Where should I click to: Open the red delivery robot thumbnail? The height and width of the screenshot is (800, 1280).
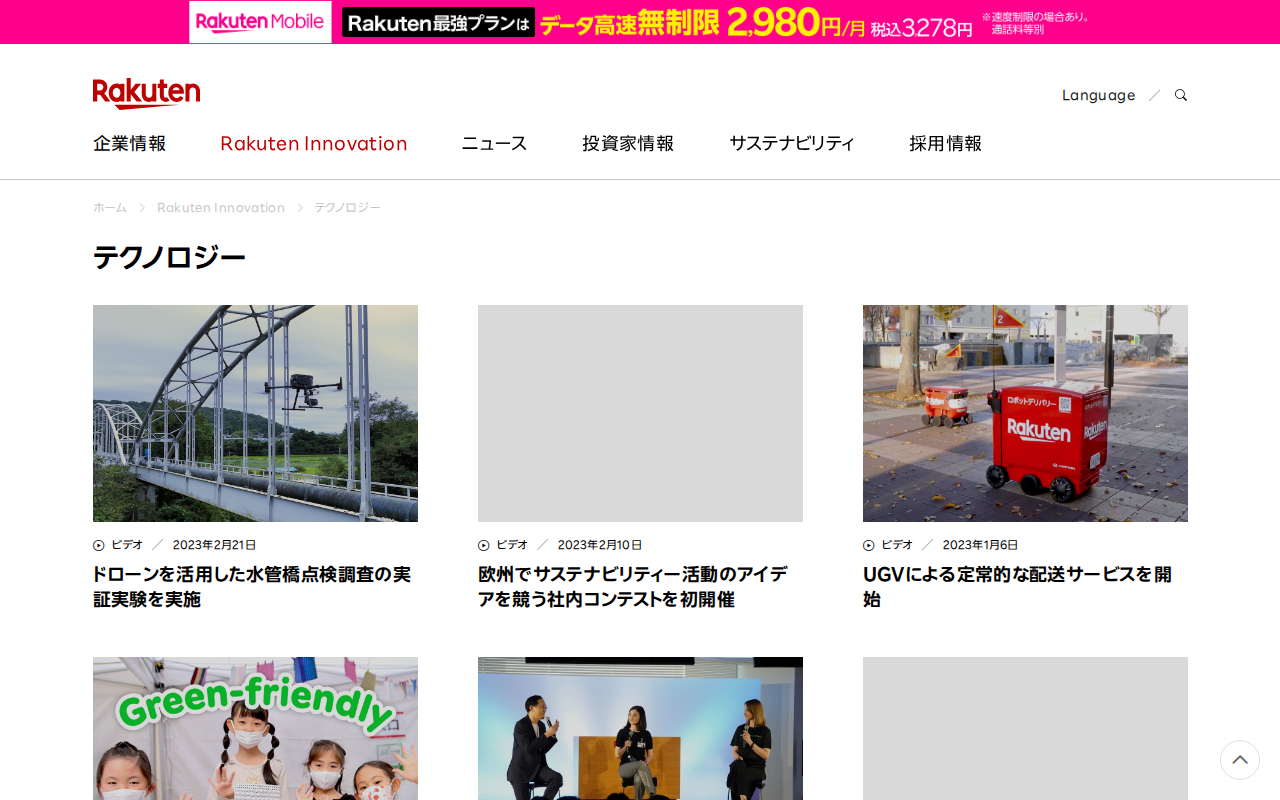(1025, 413)
